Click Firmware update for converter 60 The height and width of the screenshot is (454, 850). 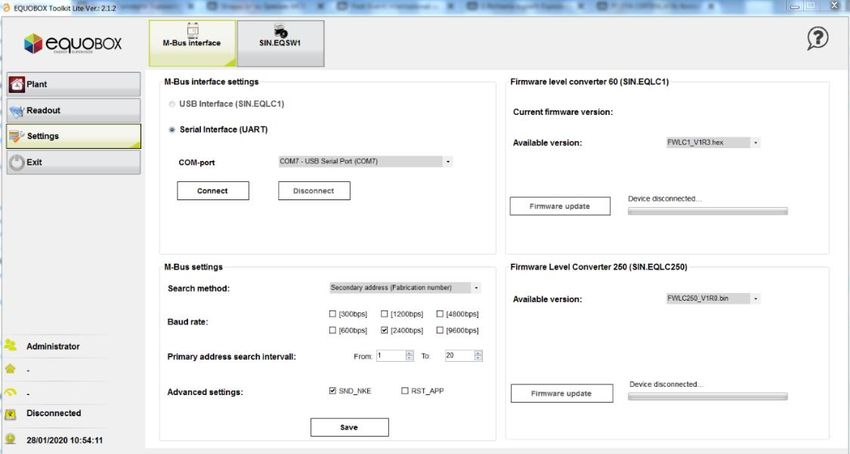pos(560,206)
